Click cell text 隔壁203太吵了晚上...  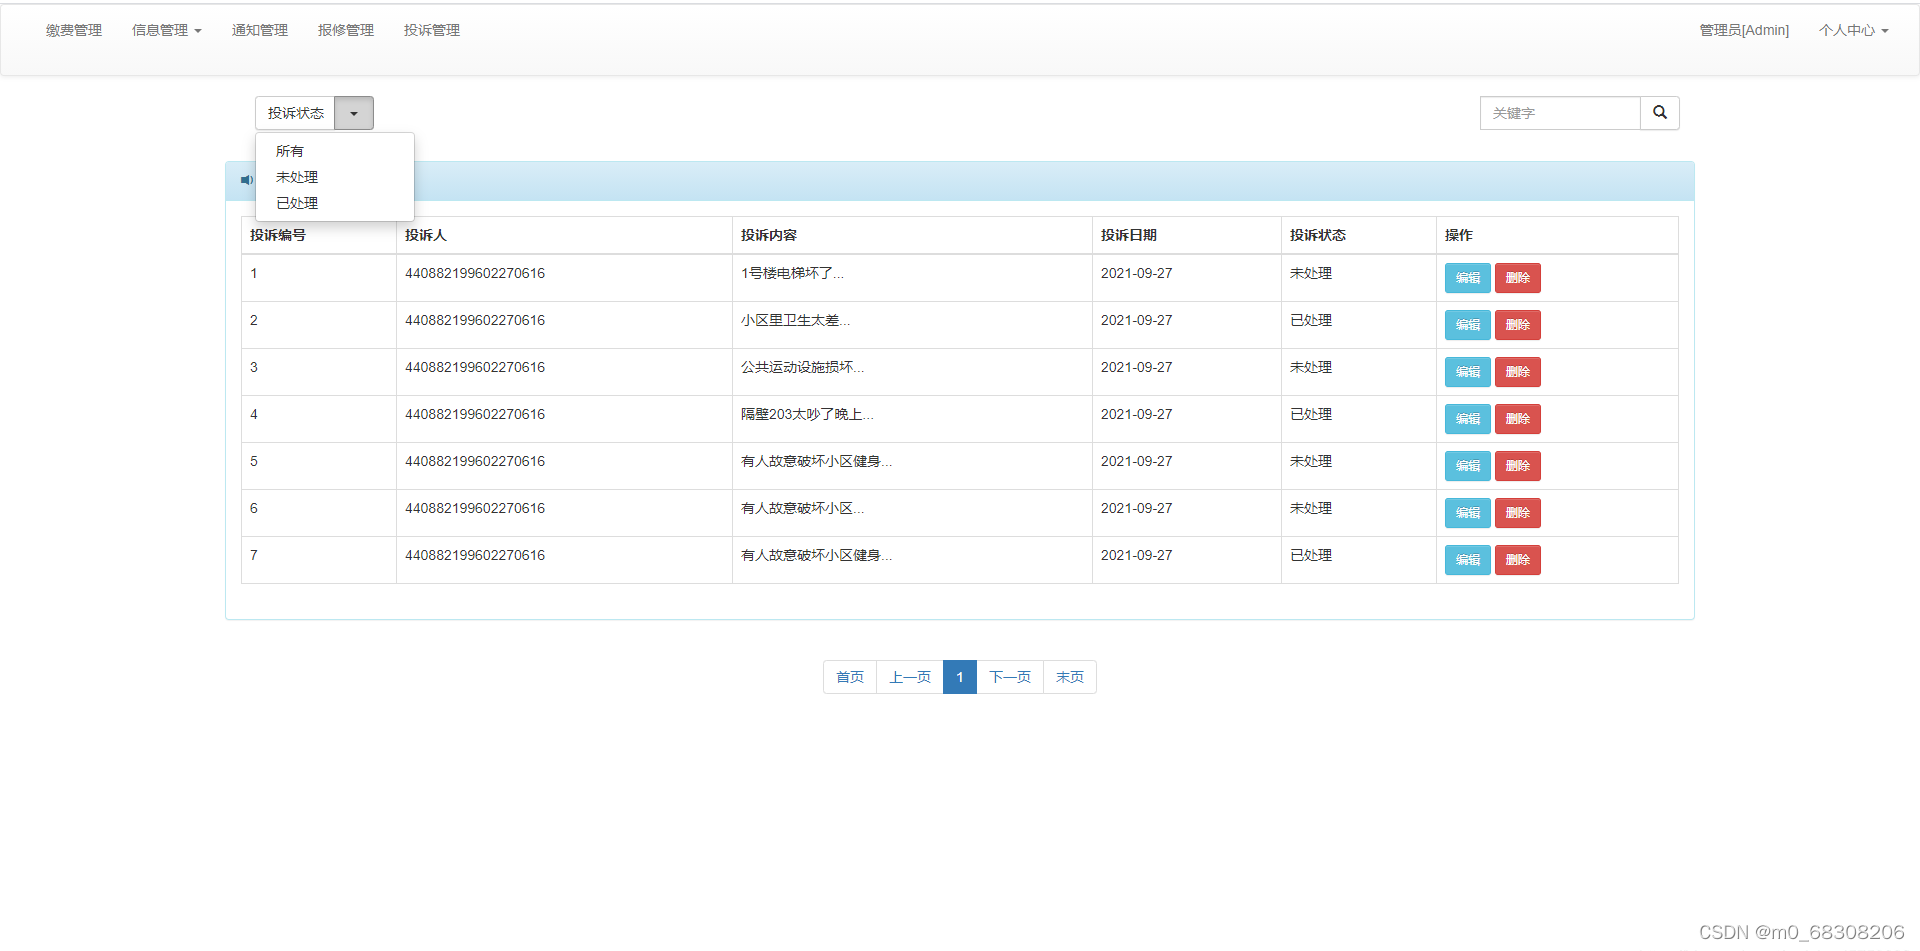coord(807,414)
